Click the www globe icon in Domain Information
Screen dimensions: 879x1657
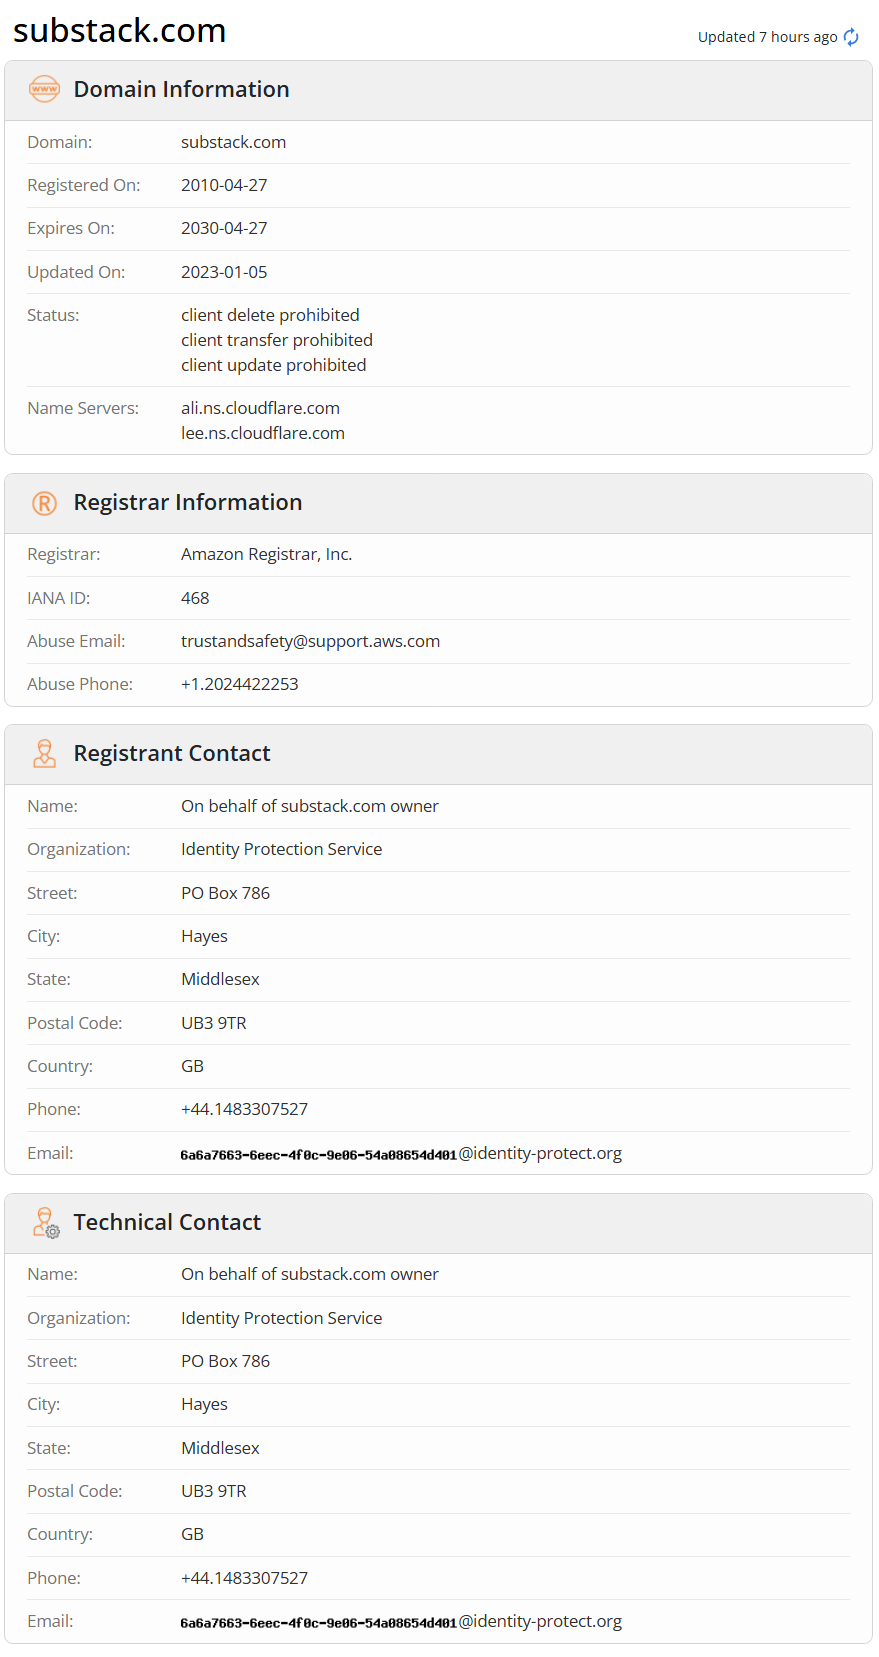(44, 89)
